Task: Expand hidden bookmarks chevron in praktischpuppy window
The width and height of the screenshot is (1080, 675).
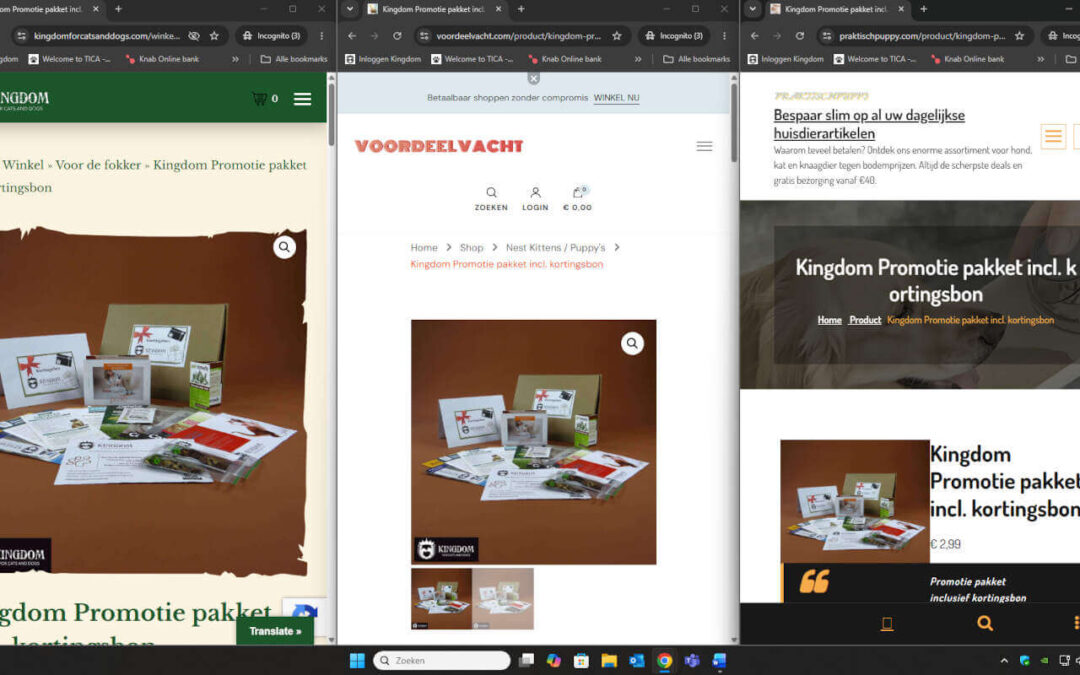Action: [1041, 59]
